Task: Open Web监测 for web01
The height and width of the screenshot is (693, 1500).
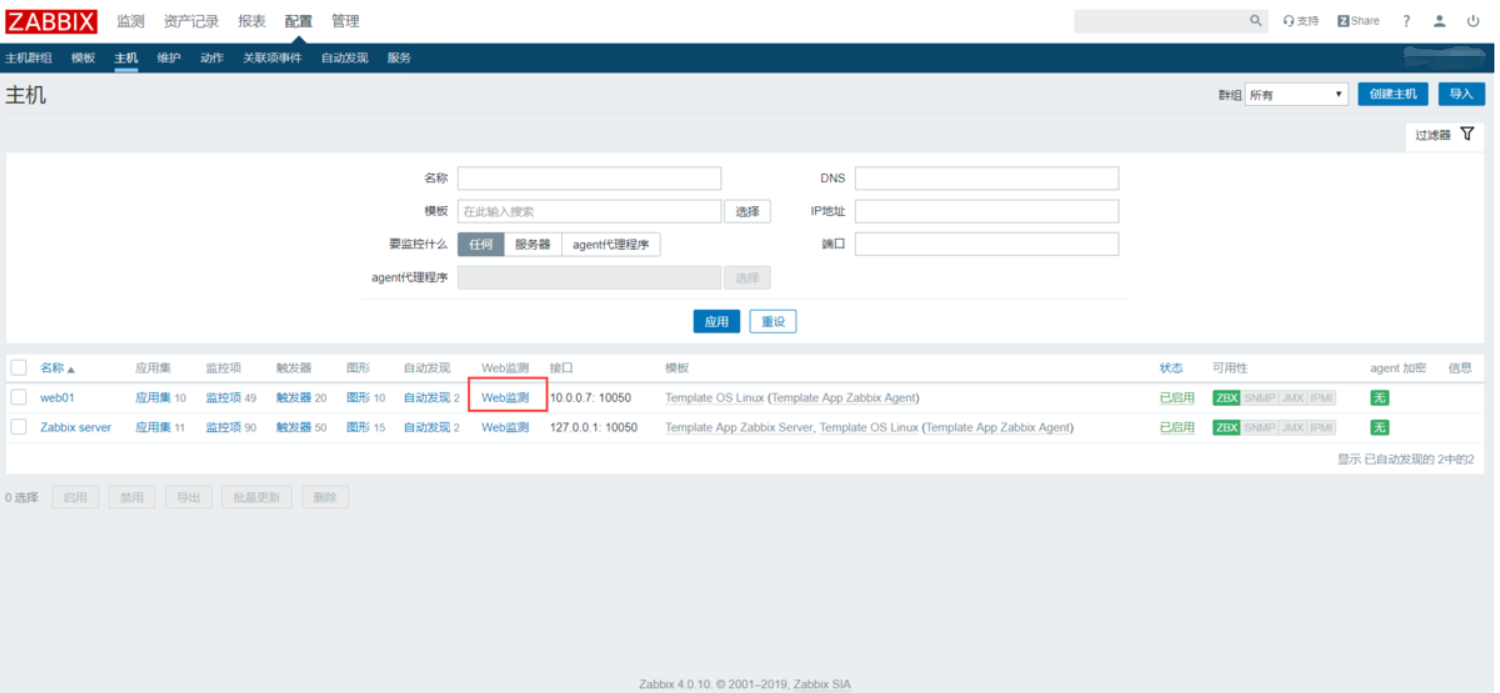Action: 505,398
